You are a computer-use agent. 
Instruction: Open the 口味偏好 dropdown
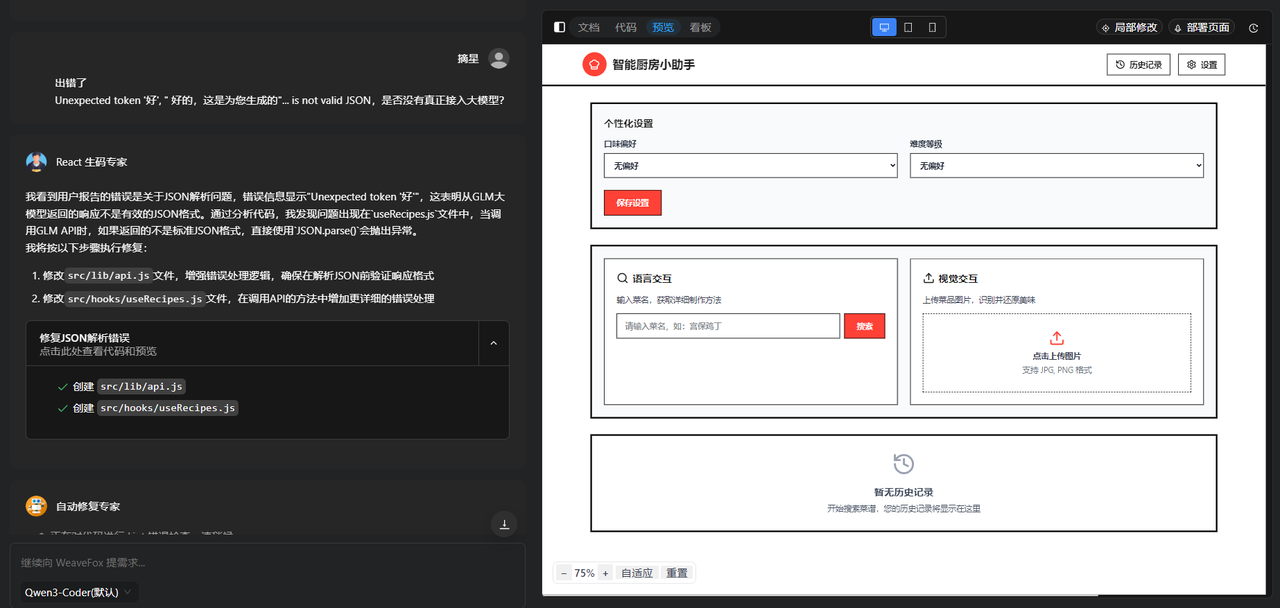pyautogui.click(x=750, y=166)
